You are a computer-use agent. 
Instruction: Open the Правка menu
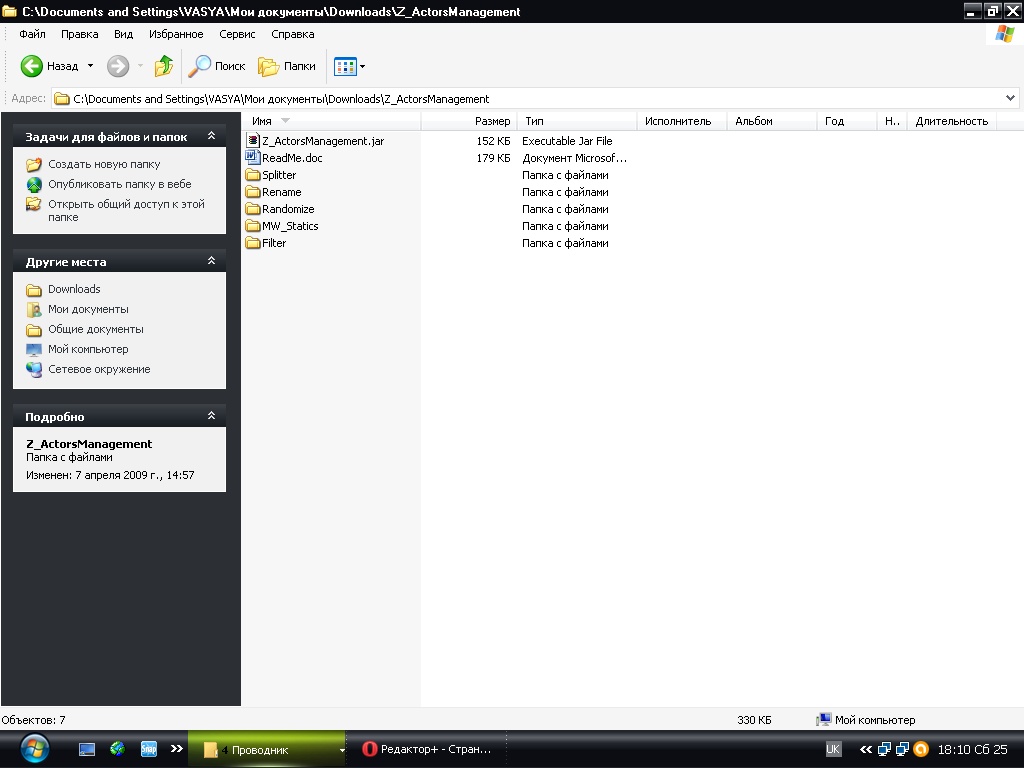(80, 34)
